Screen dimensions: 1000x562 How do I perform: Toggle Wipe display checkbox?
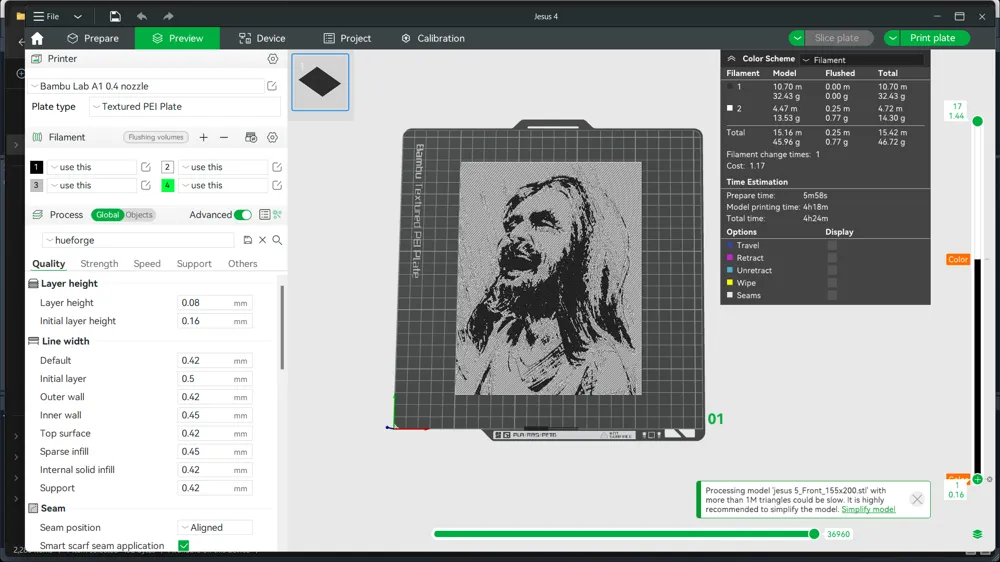coord(832,283)
